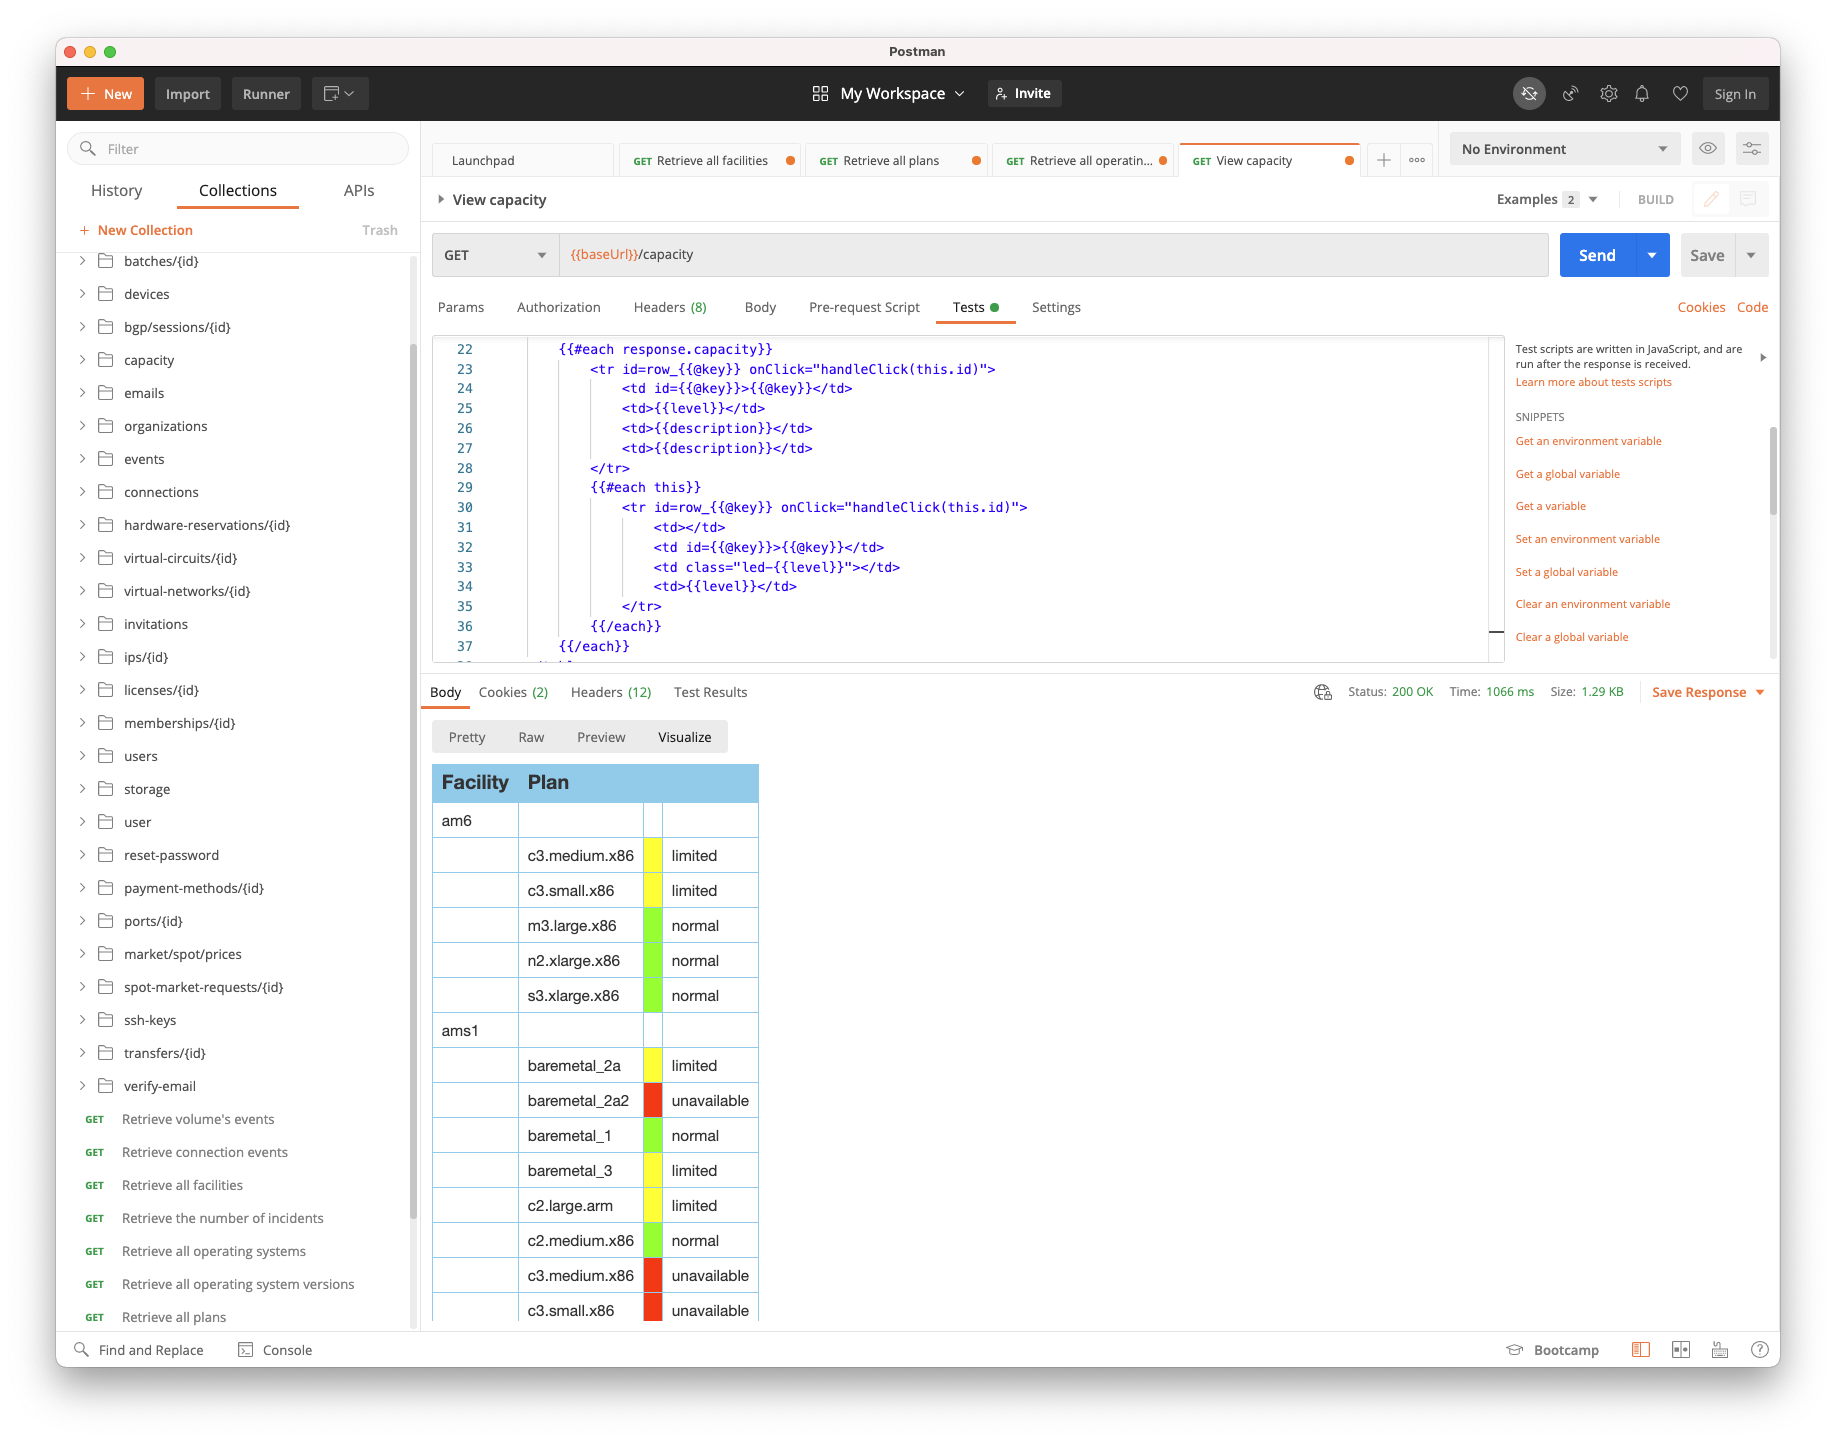Click Learn more about tests scripts
Screen dimensions: 1836x1441
1593,382
